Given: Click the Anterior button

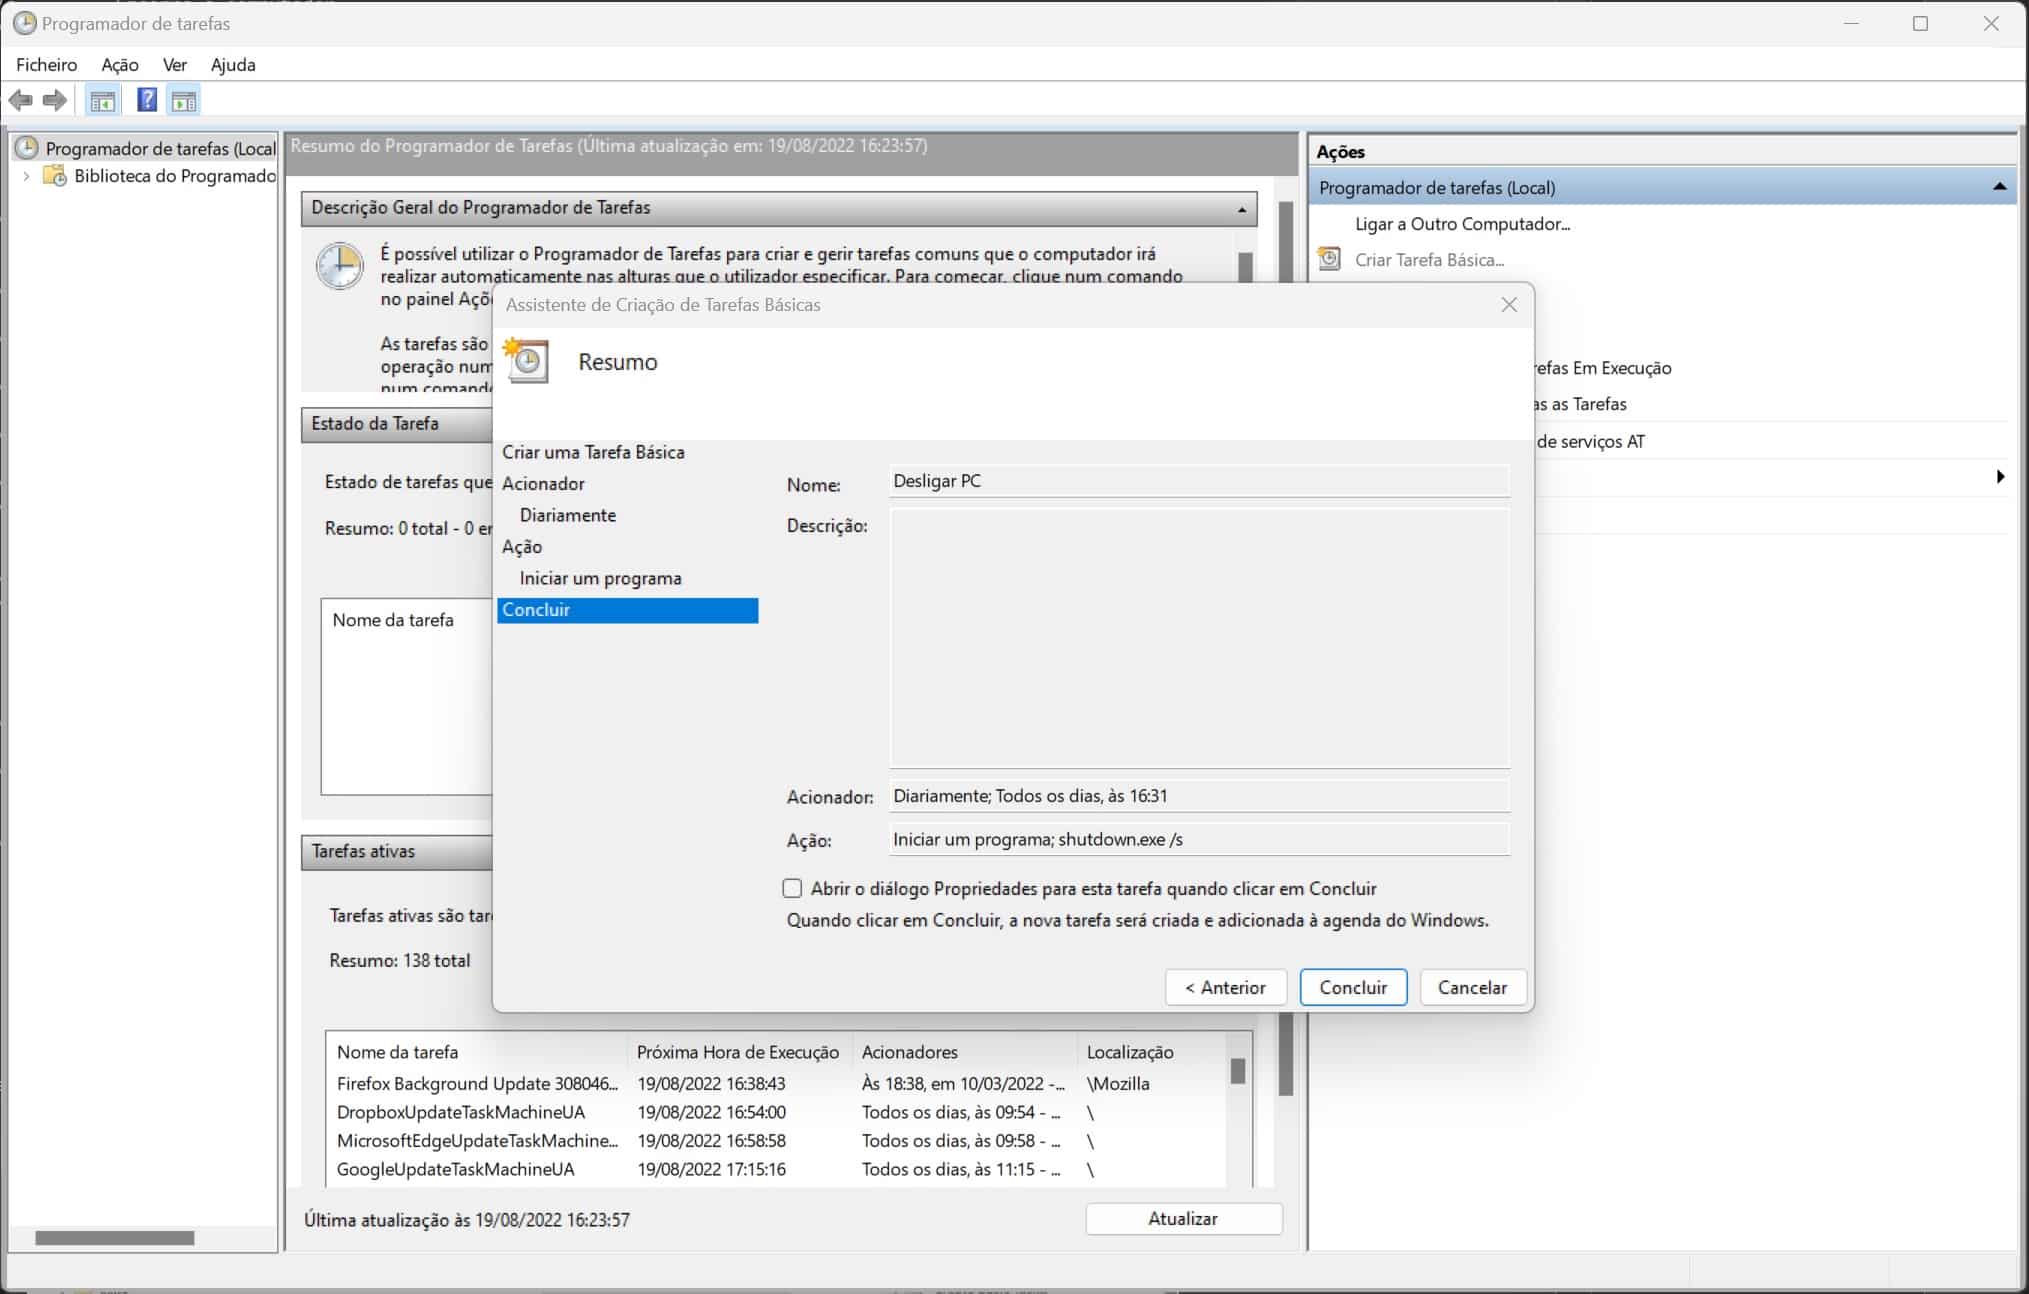Looking at the screenshot, I should pyautogui.click(x=1225, y=987).
